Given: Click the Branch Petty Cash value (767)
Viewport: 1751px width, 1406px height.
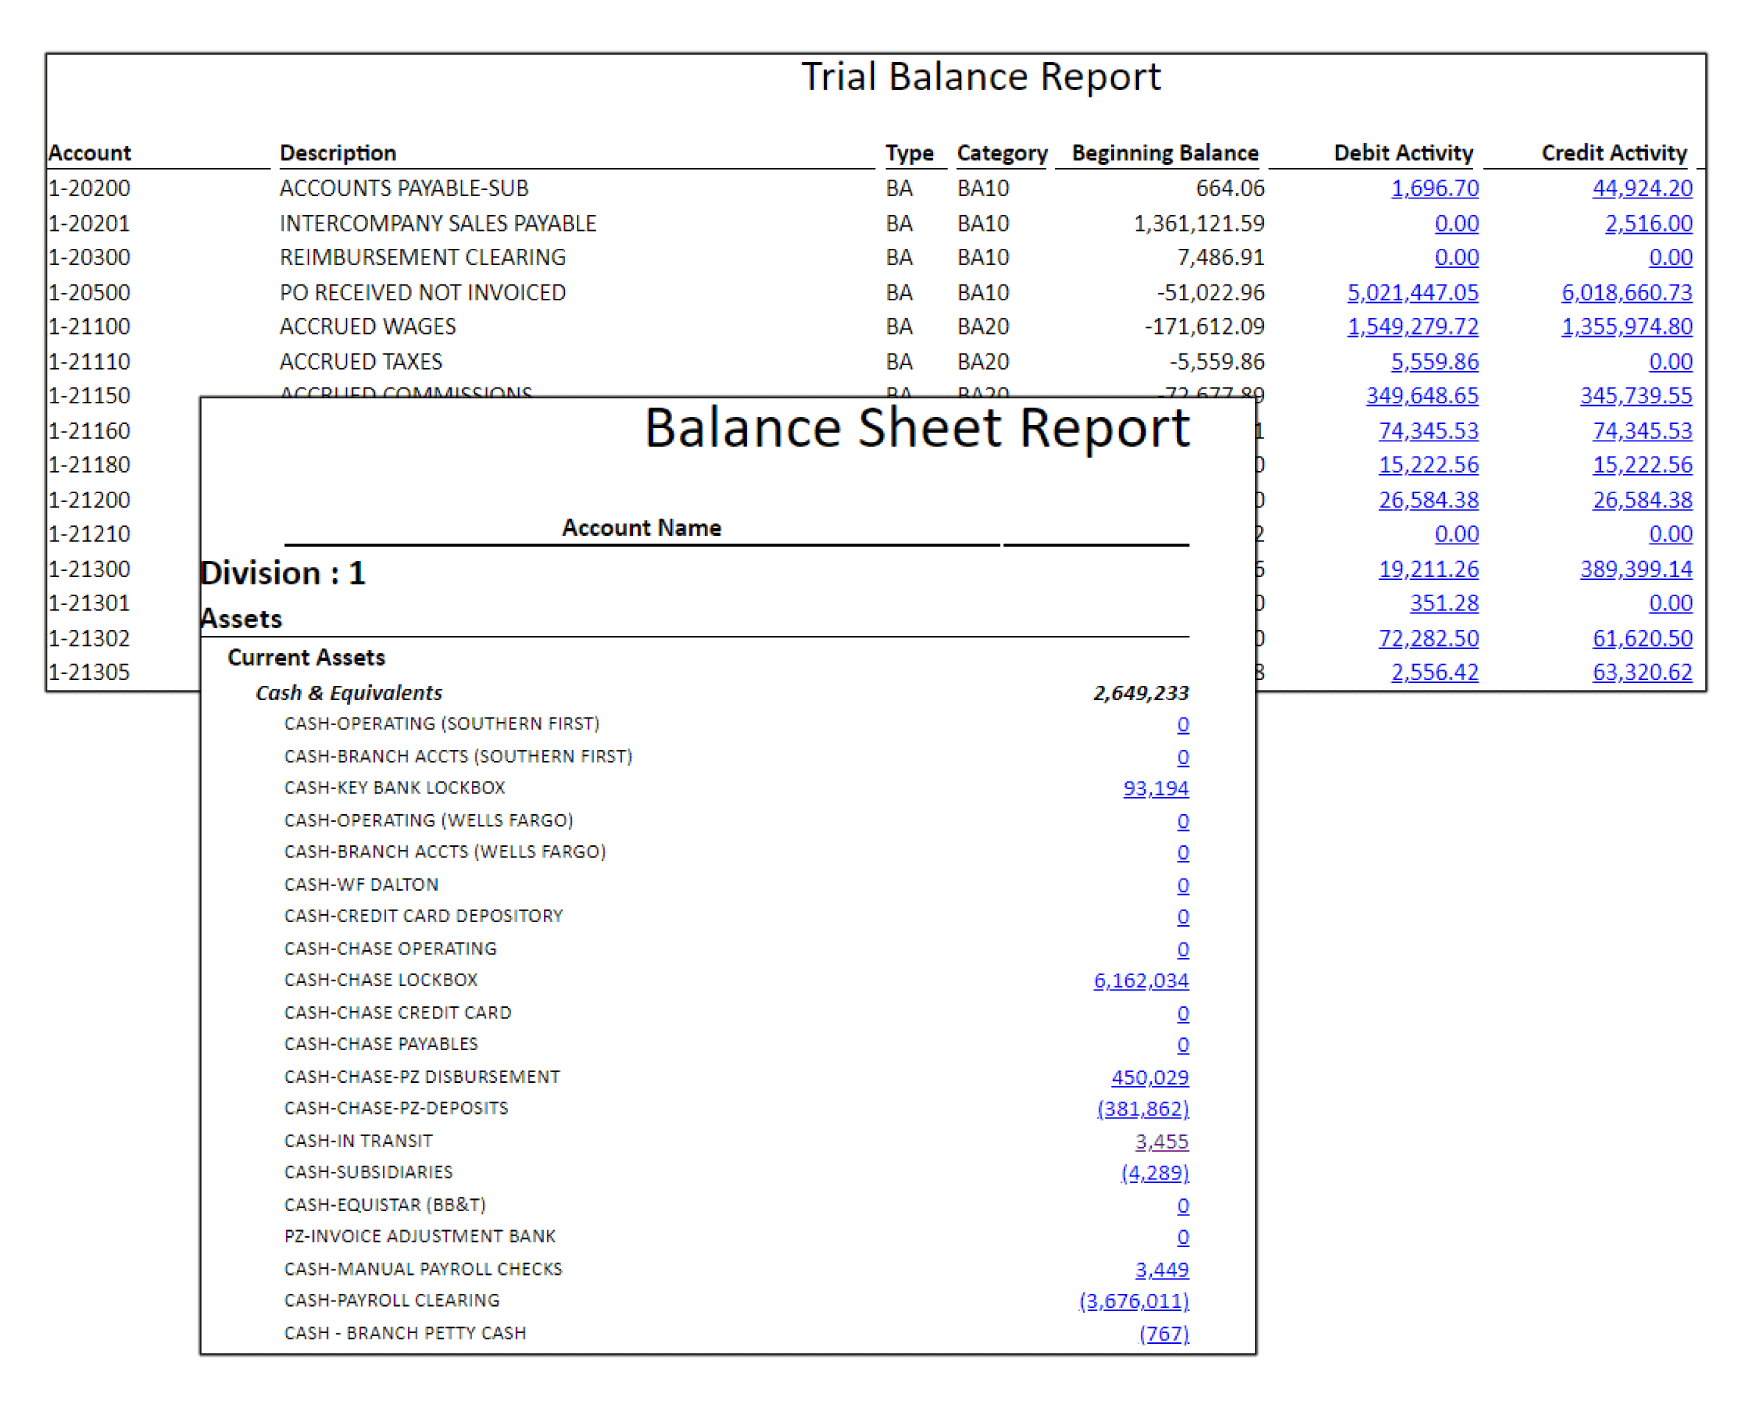Looking at the screenshot, I should [1163, 1333].
